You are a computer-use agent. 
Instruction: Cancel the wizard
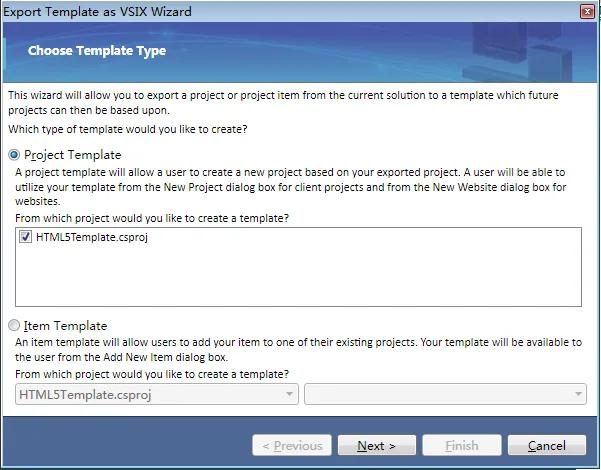click(x=546, y=445)
